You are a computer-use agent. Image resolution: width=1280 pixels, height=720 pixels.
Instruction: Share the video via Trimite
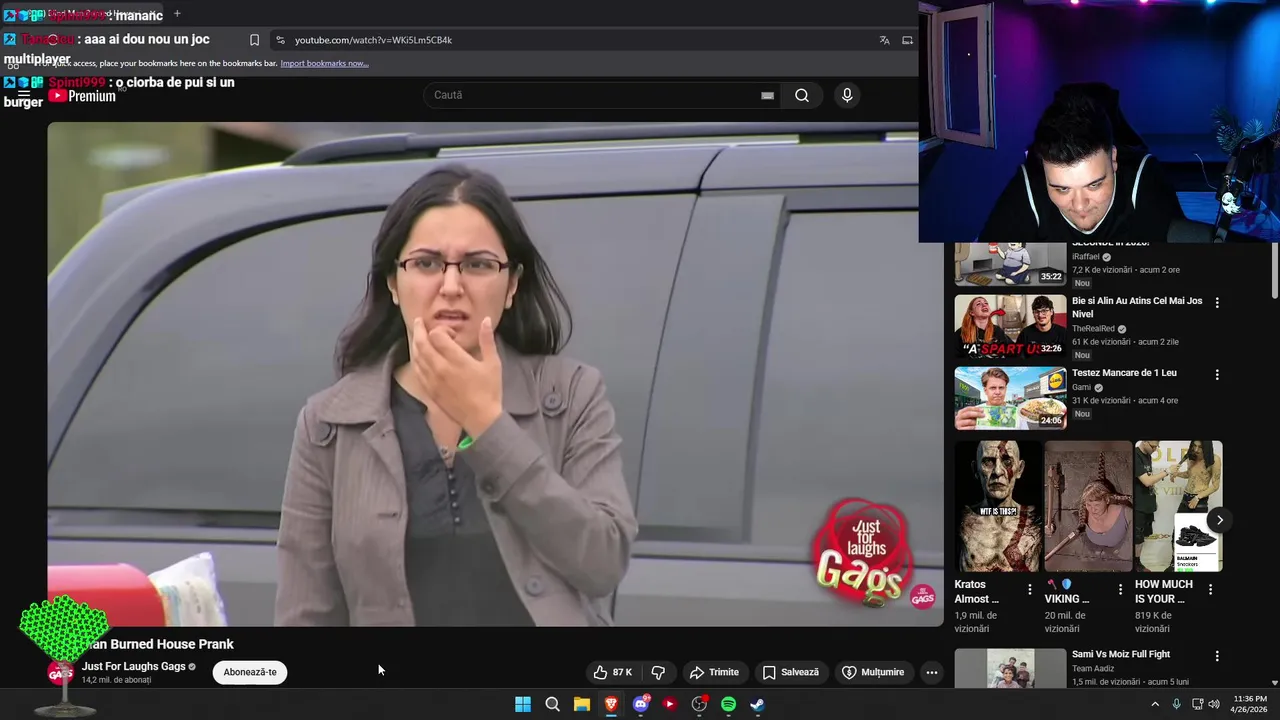(714, 672)
